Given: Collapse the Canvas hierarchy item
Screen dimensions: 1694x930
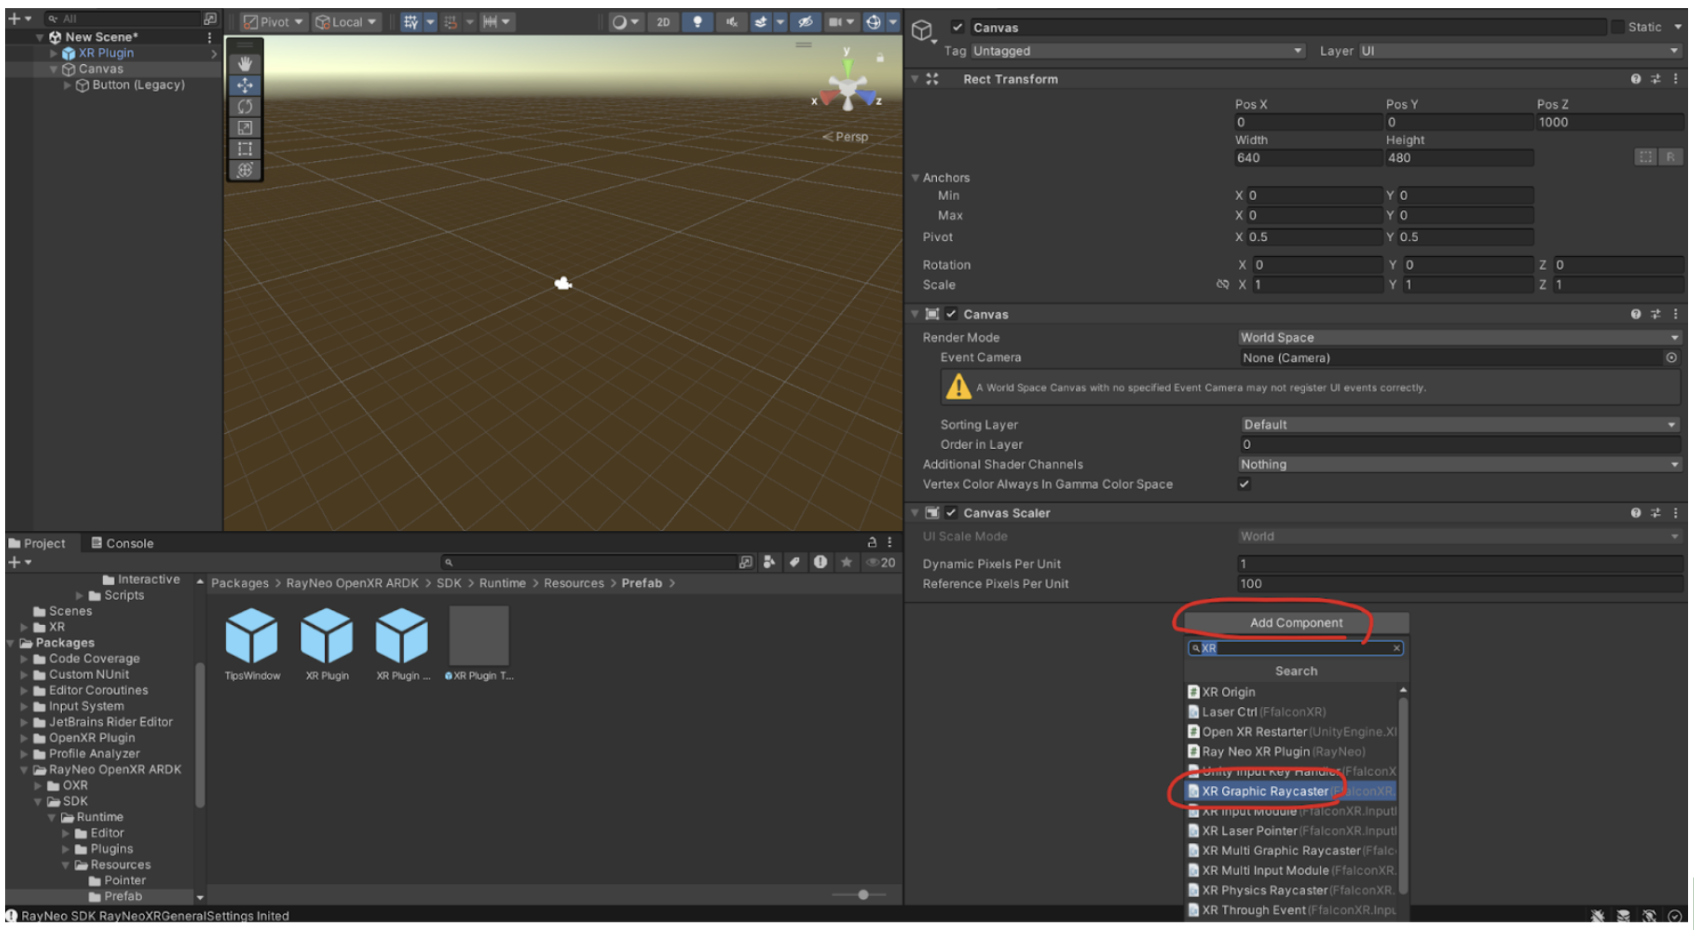Looking at the screenshot, I should [53, 69].
